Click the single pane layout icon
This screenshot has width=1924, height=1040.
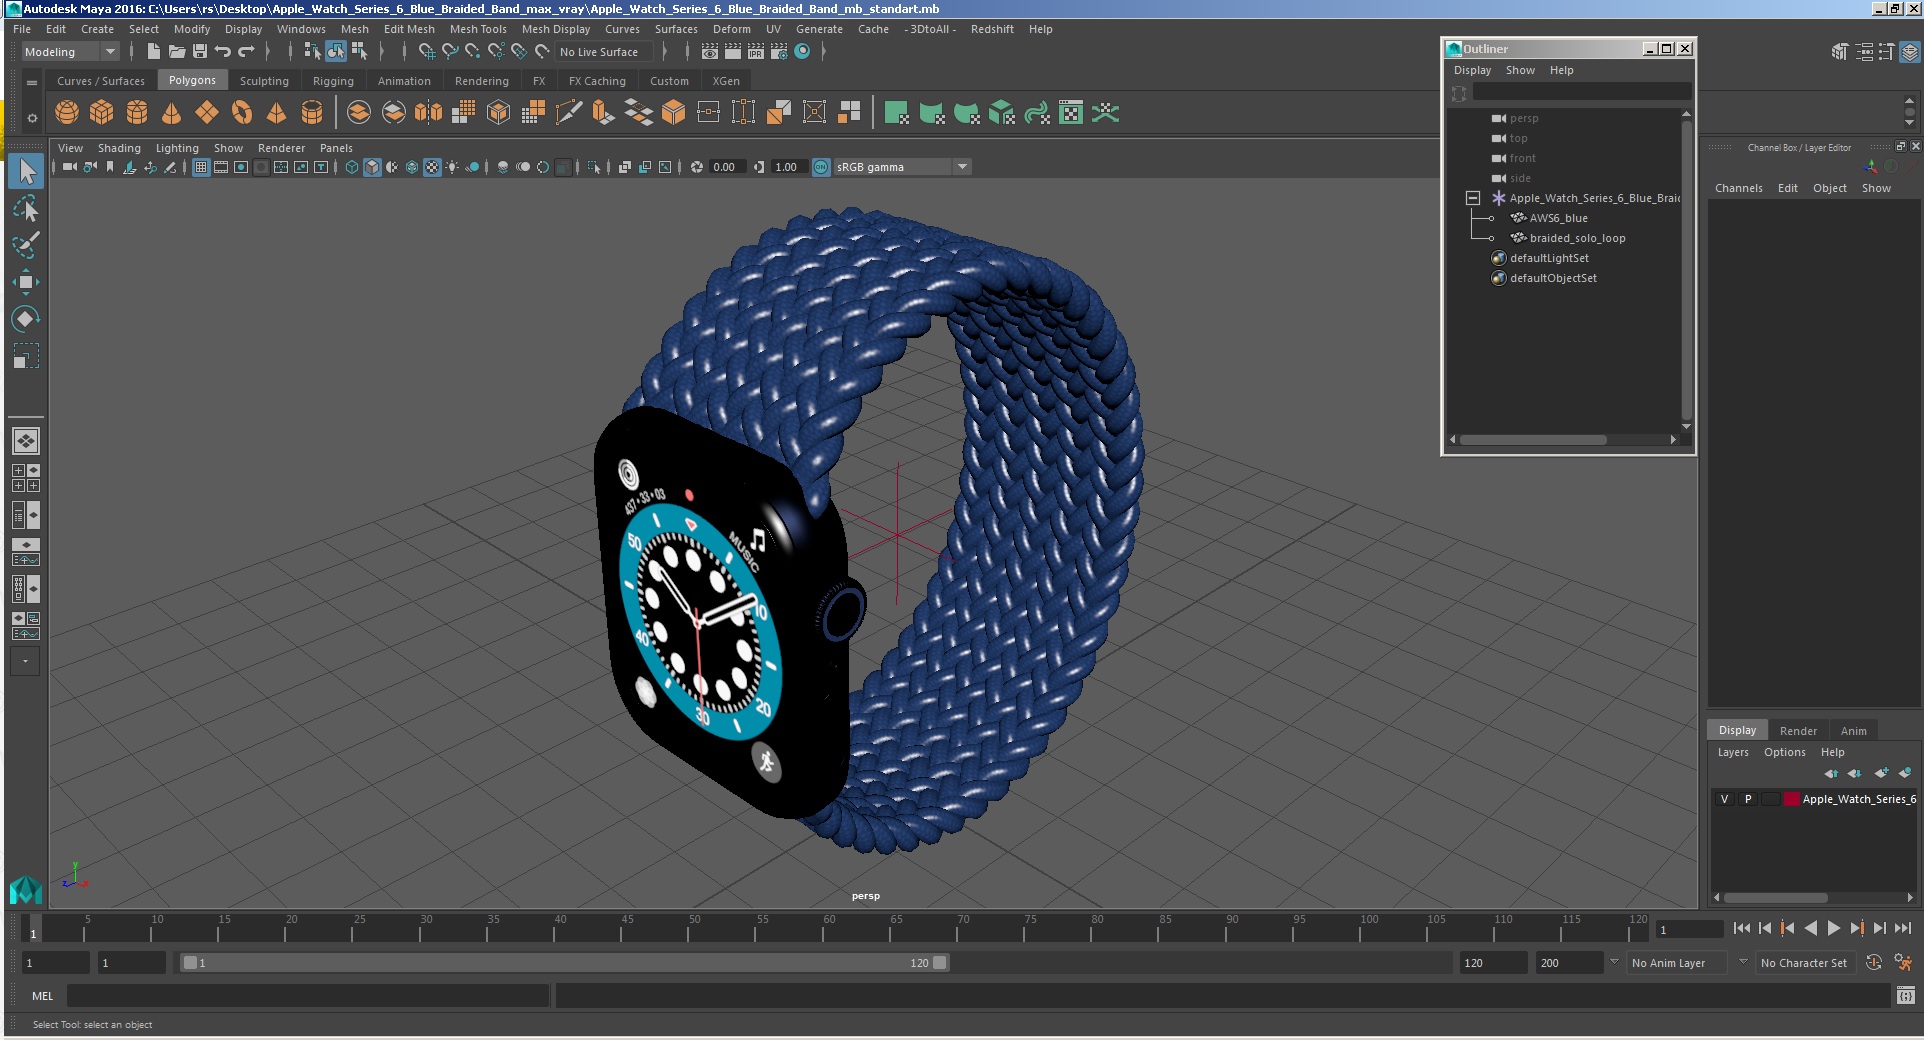(x=26, y=441)
